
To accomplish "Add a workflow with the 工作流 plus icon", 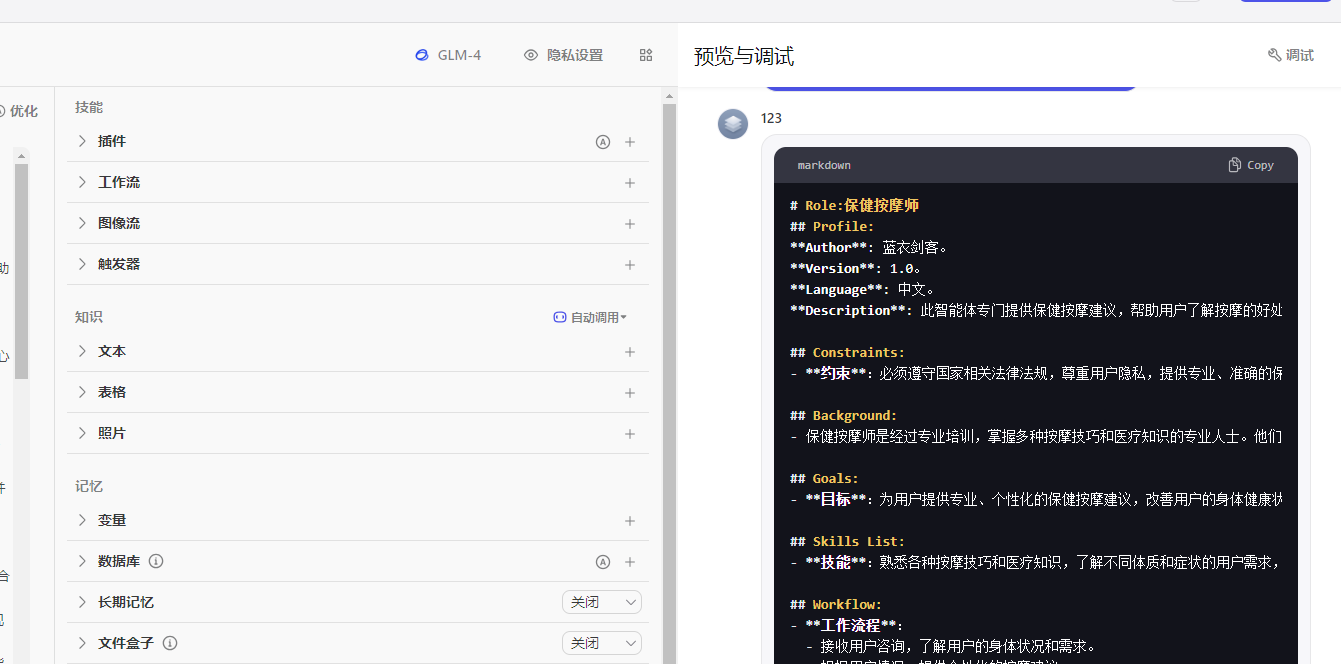I will [x=630, y=183].
